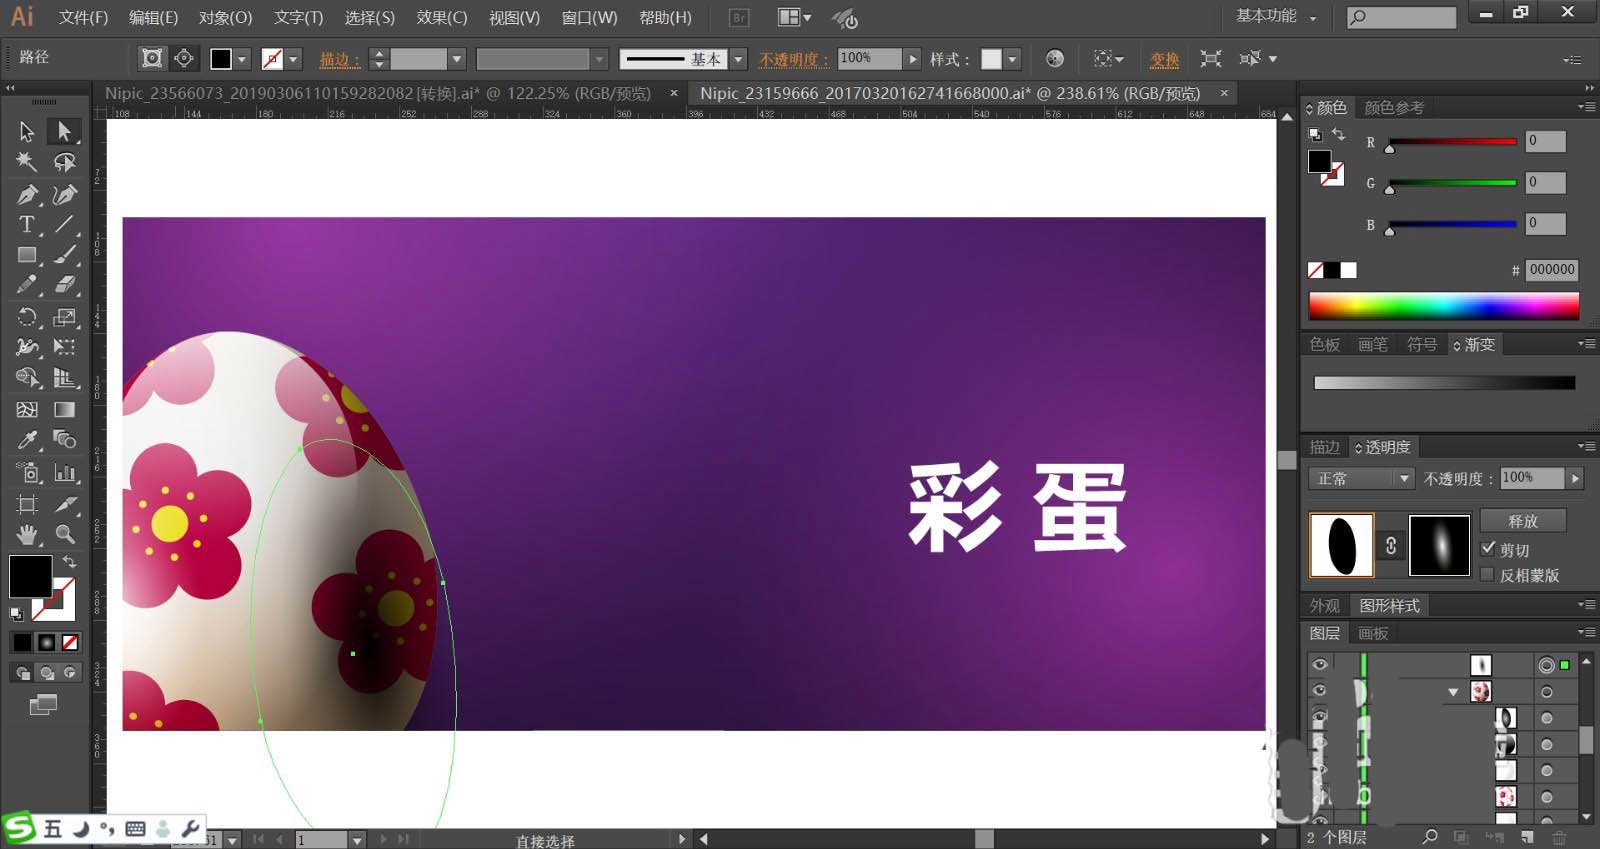Click the 变换 (Transform) link
The width and height of the screenshot is (1600, 849).
pyautogui.click(x=1164, y=60)
